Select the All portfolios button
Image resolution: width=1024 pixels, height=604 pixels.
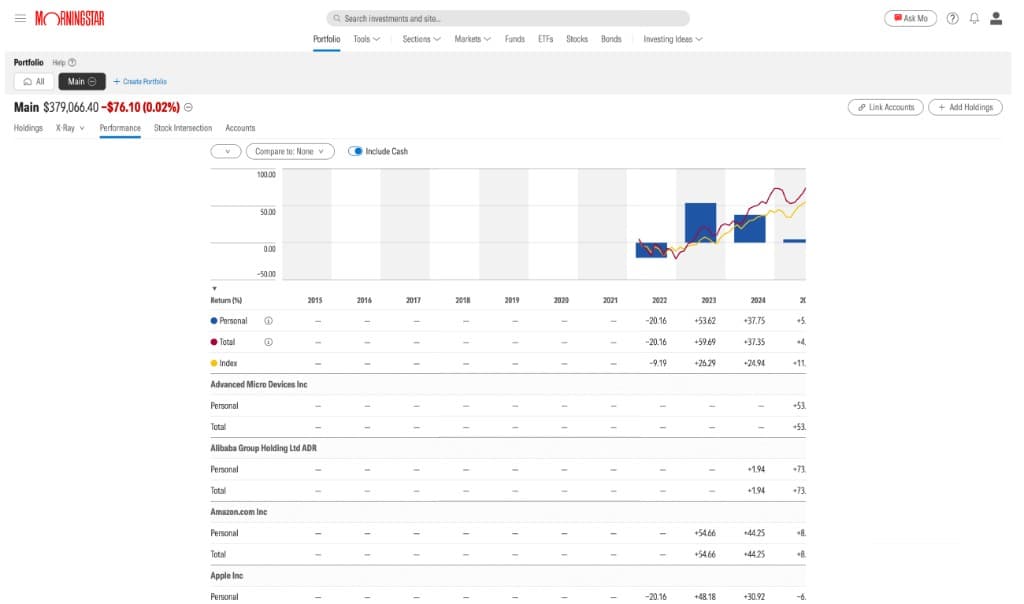(34, 82)
